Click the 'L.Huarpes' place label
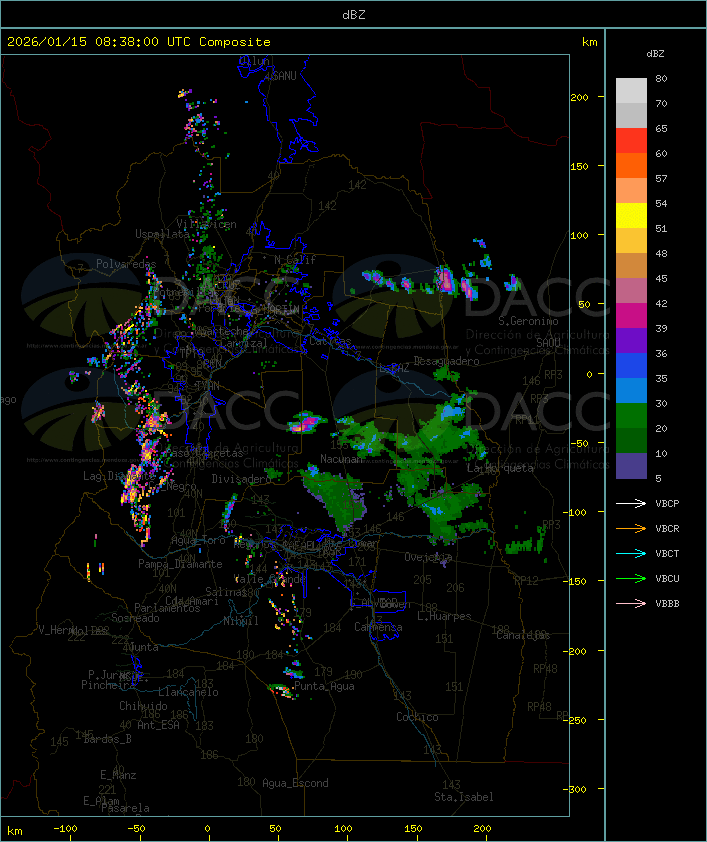Screen dimensions: 707x842 tap(444, 616)
